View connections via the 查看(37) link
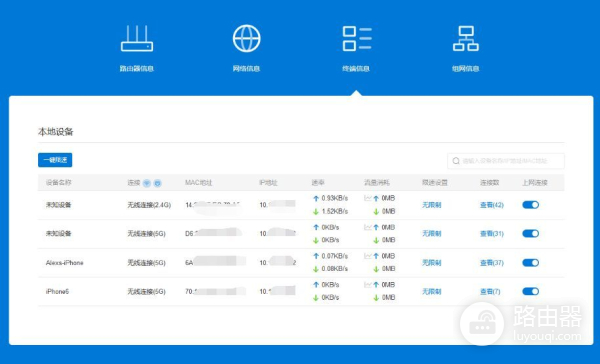Image resolution: width=600 pixels, height=364 pixels. coord(492,263)
